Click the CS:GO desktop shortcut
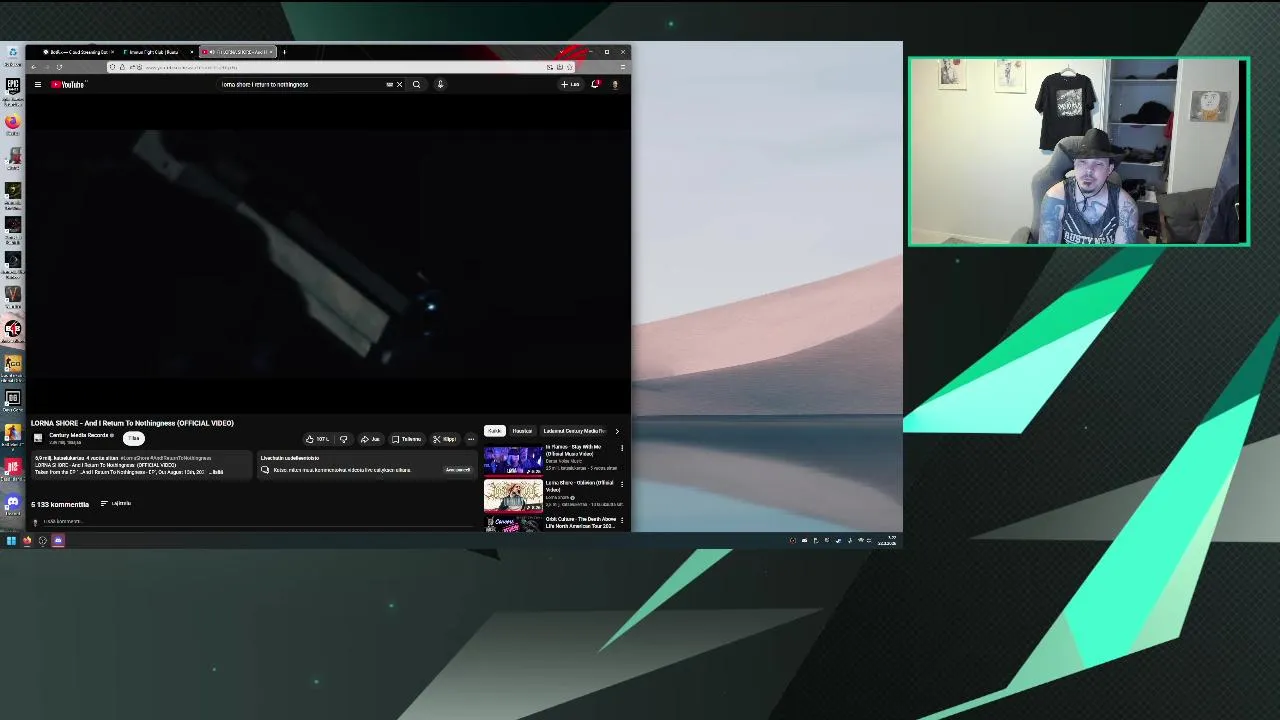This screenshot has height=720, width=1280. tap(13, 365)
